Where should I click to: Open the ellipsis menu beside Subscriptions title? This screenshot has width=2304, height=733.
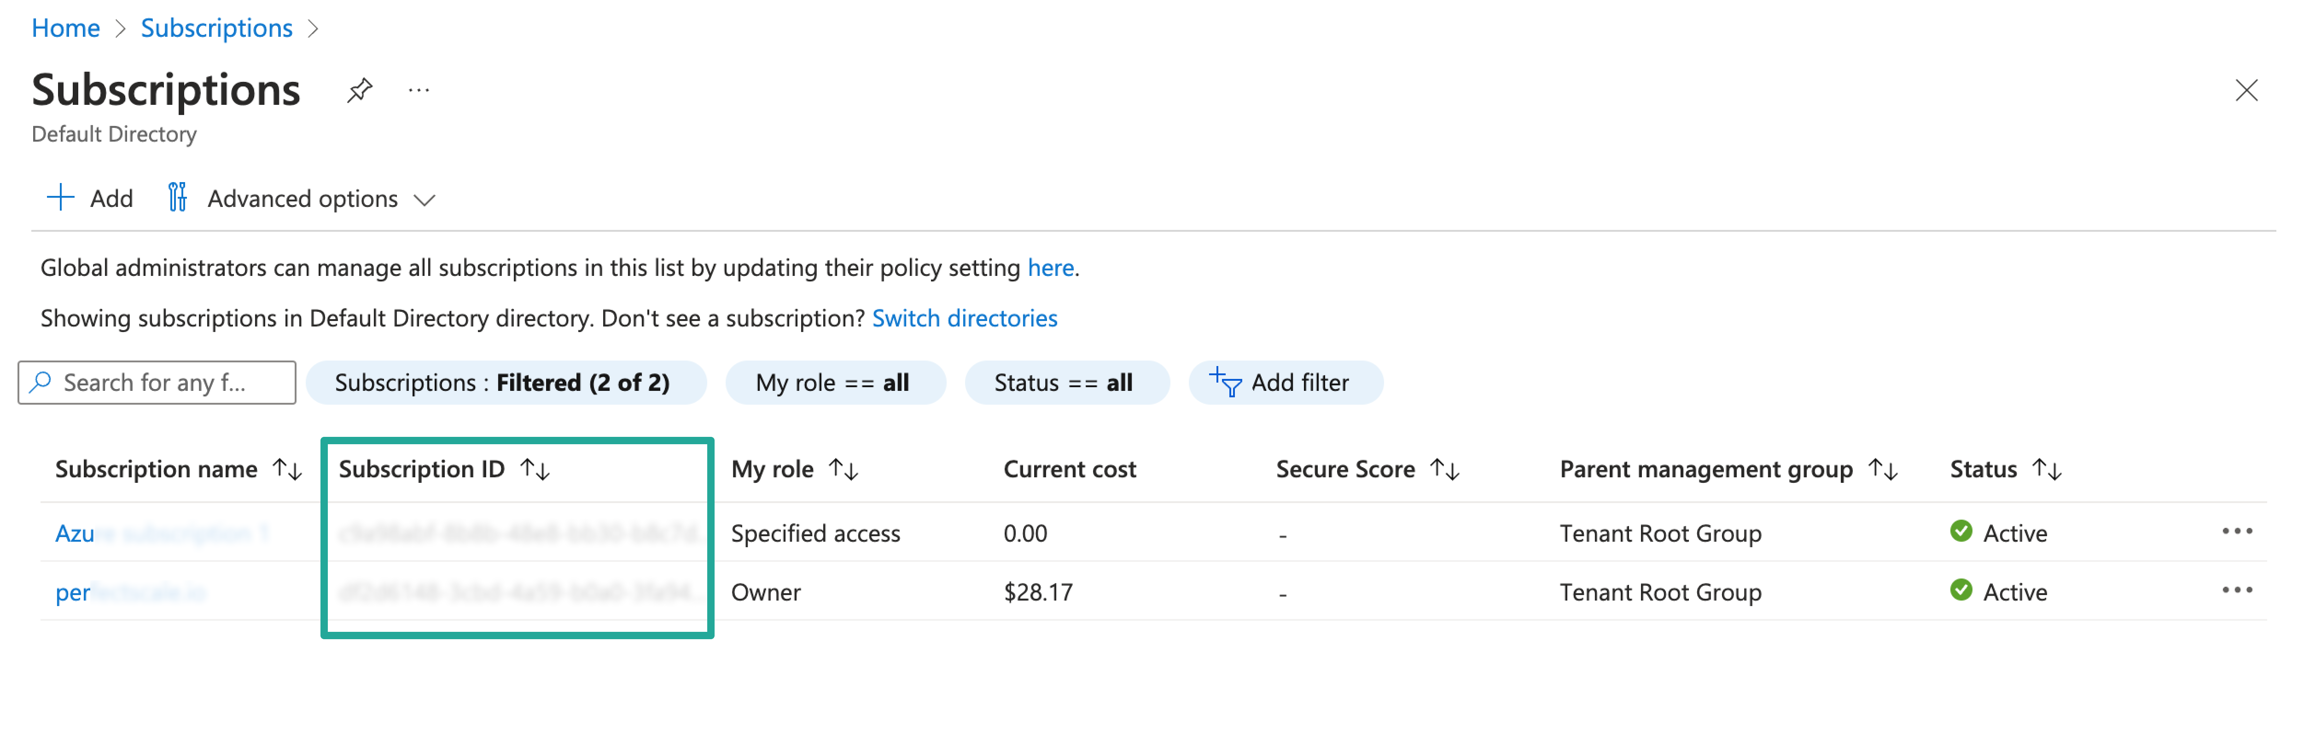pyautogui.click(x=419, y=91)
